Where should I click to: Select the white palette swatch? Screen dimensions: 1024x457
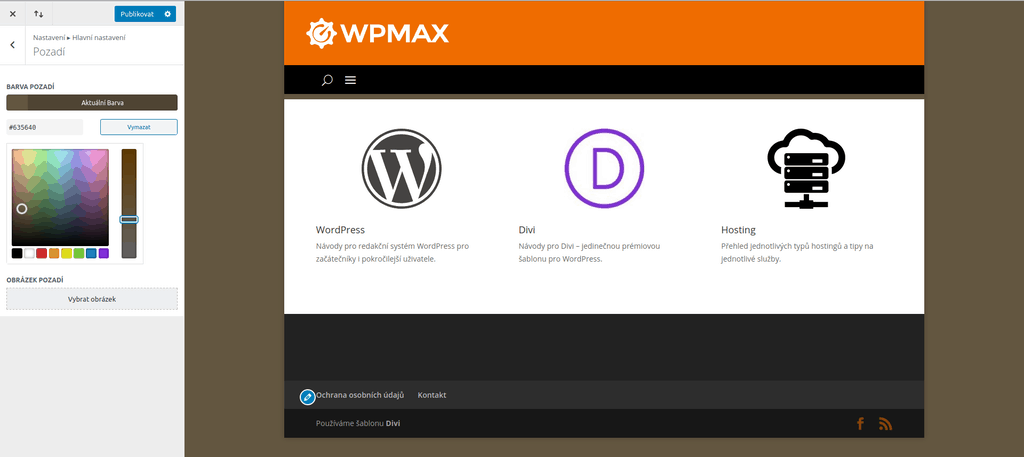click(29, 253)
